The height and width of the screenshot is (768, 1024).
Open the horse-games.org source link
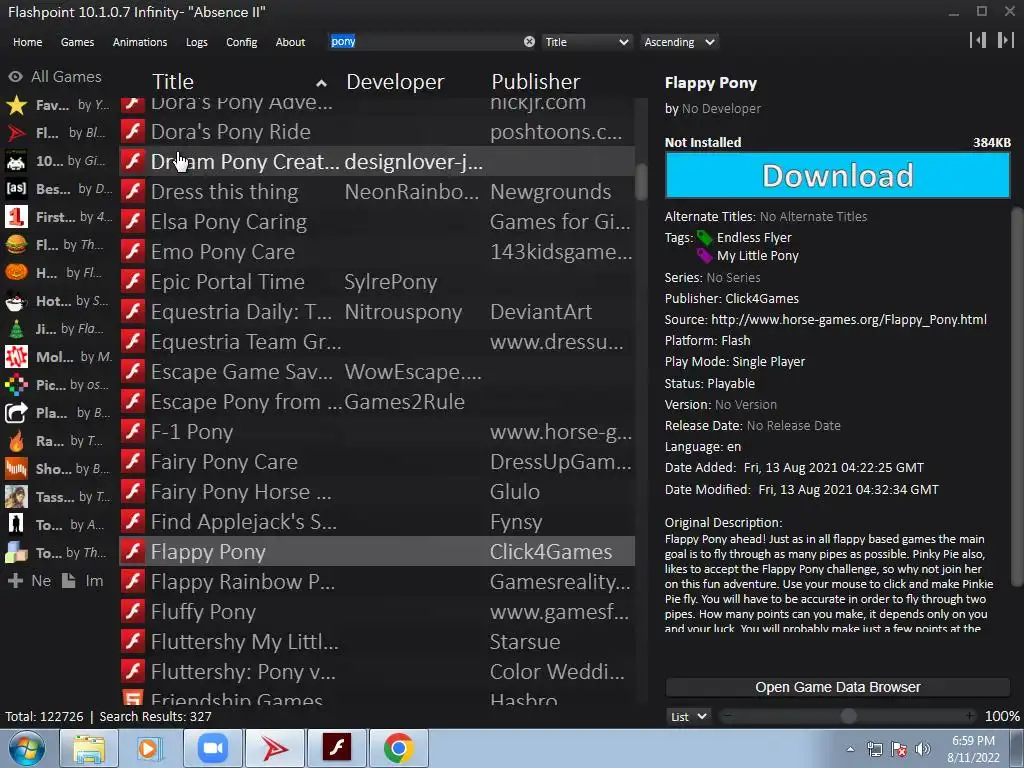848,320
